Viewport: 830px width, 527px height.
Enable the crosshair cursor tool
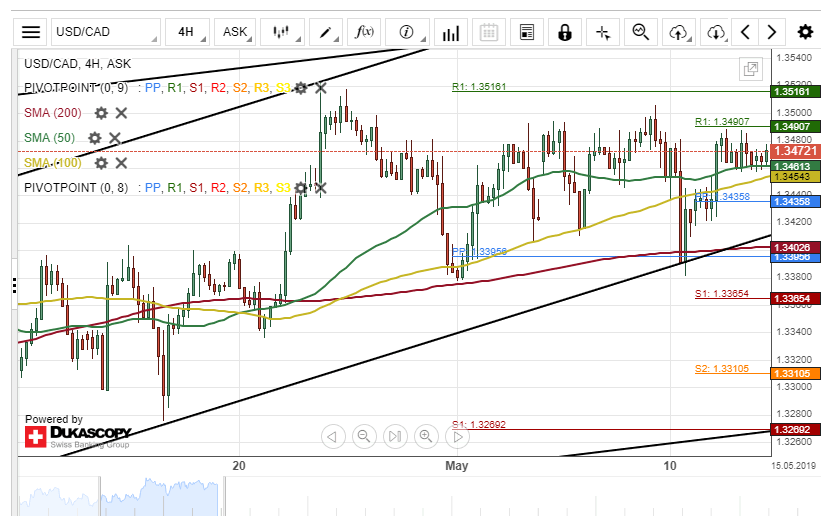coord(603,32)
